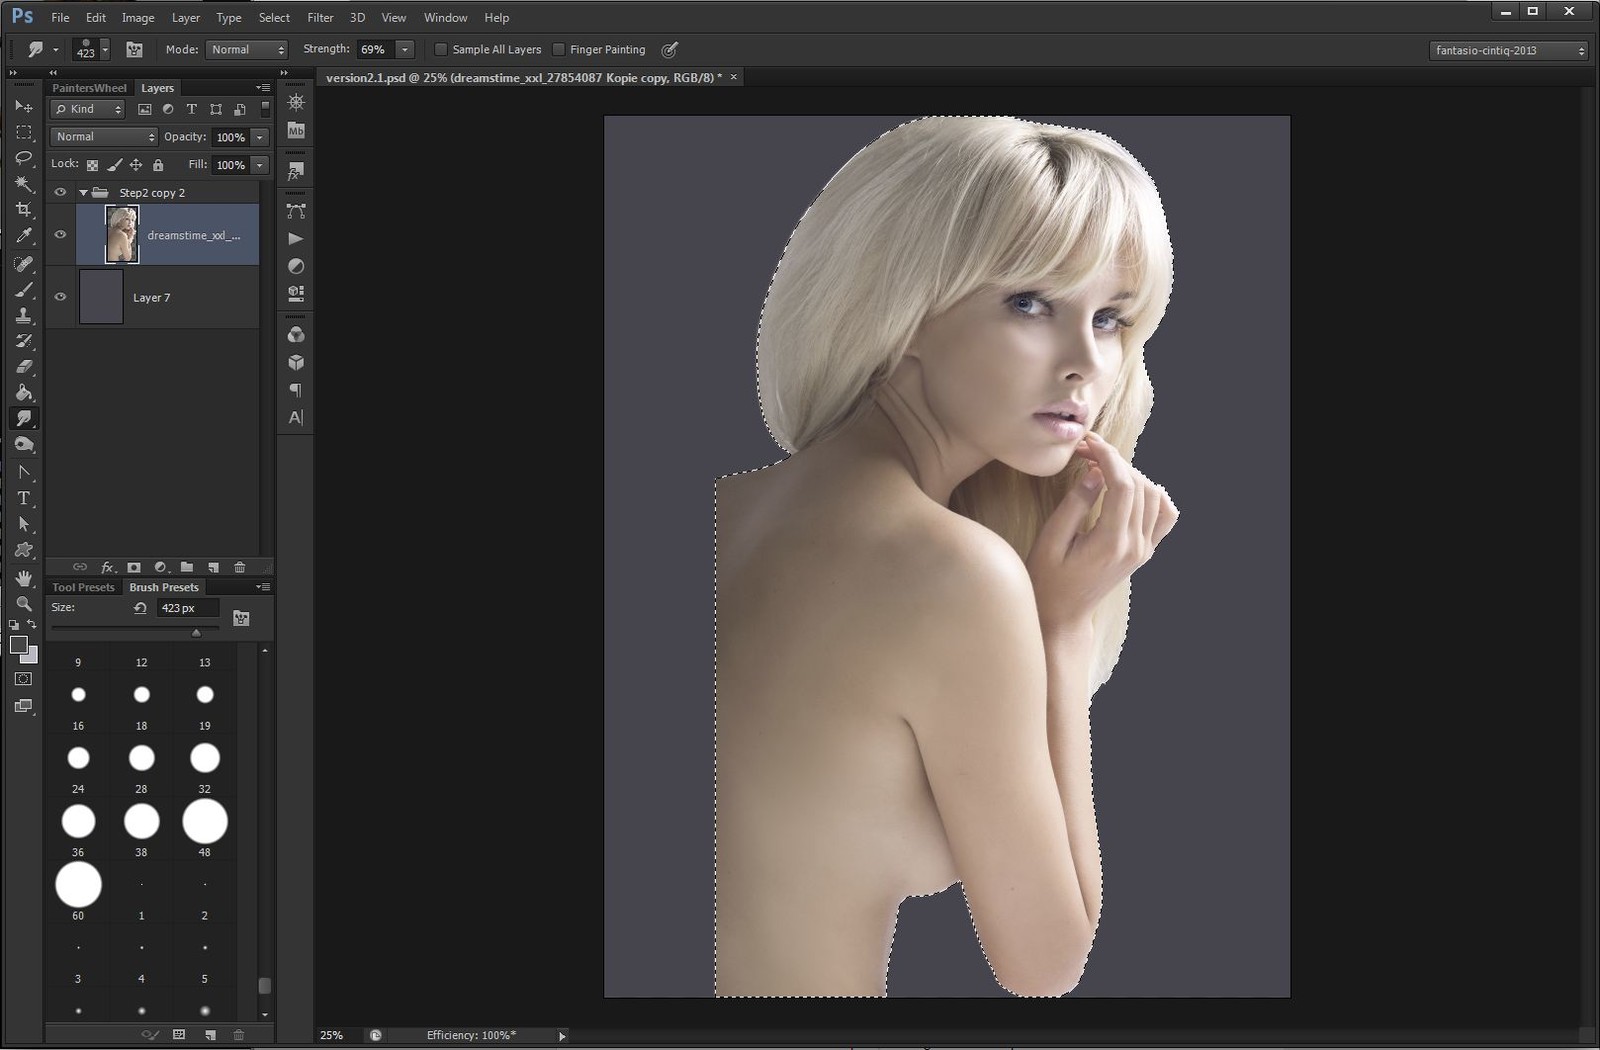This screenshot has height=1050, width=1600.
Task: Select the Move tool
Action: coord(24,106)
